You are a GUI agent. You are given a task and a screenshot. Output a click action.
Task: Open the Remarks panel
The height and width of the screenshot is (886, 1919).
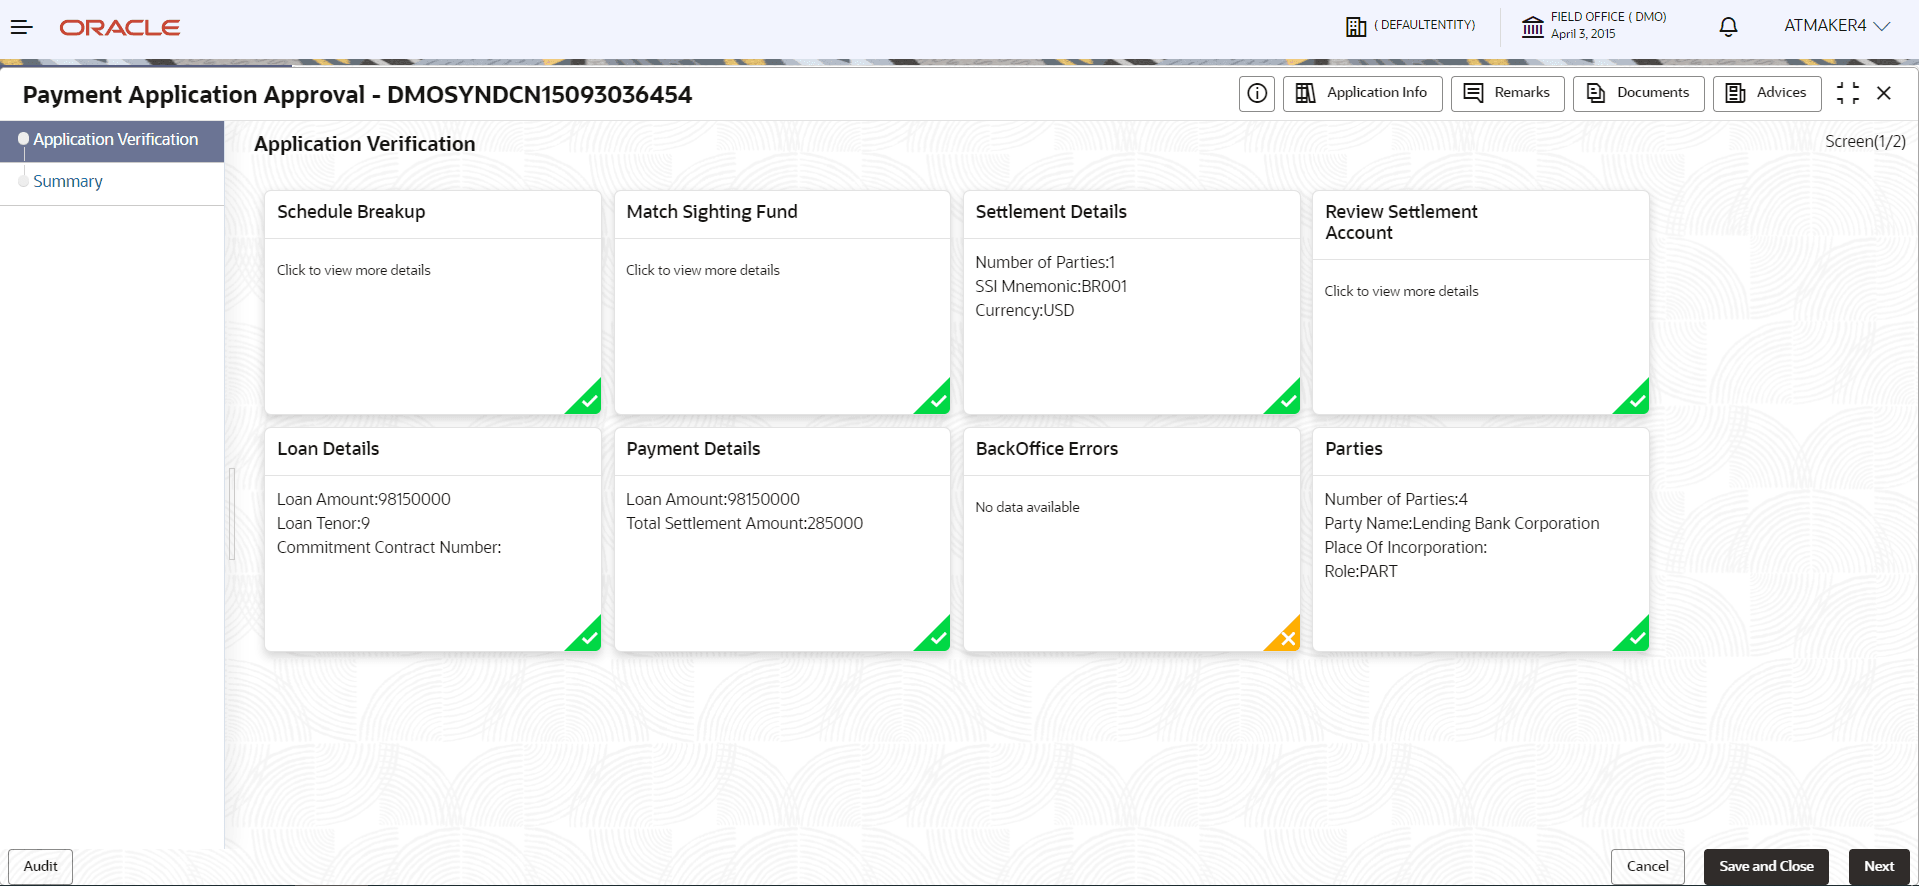[1507, 93]
